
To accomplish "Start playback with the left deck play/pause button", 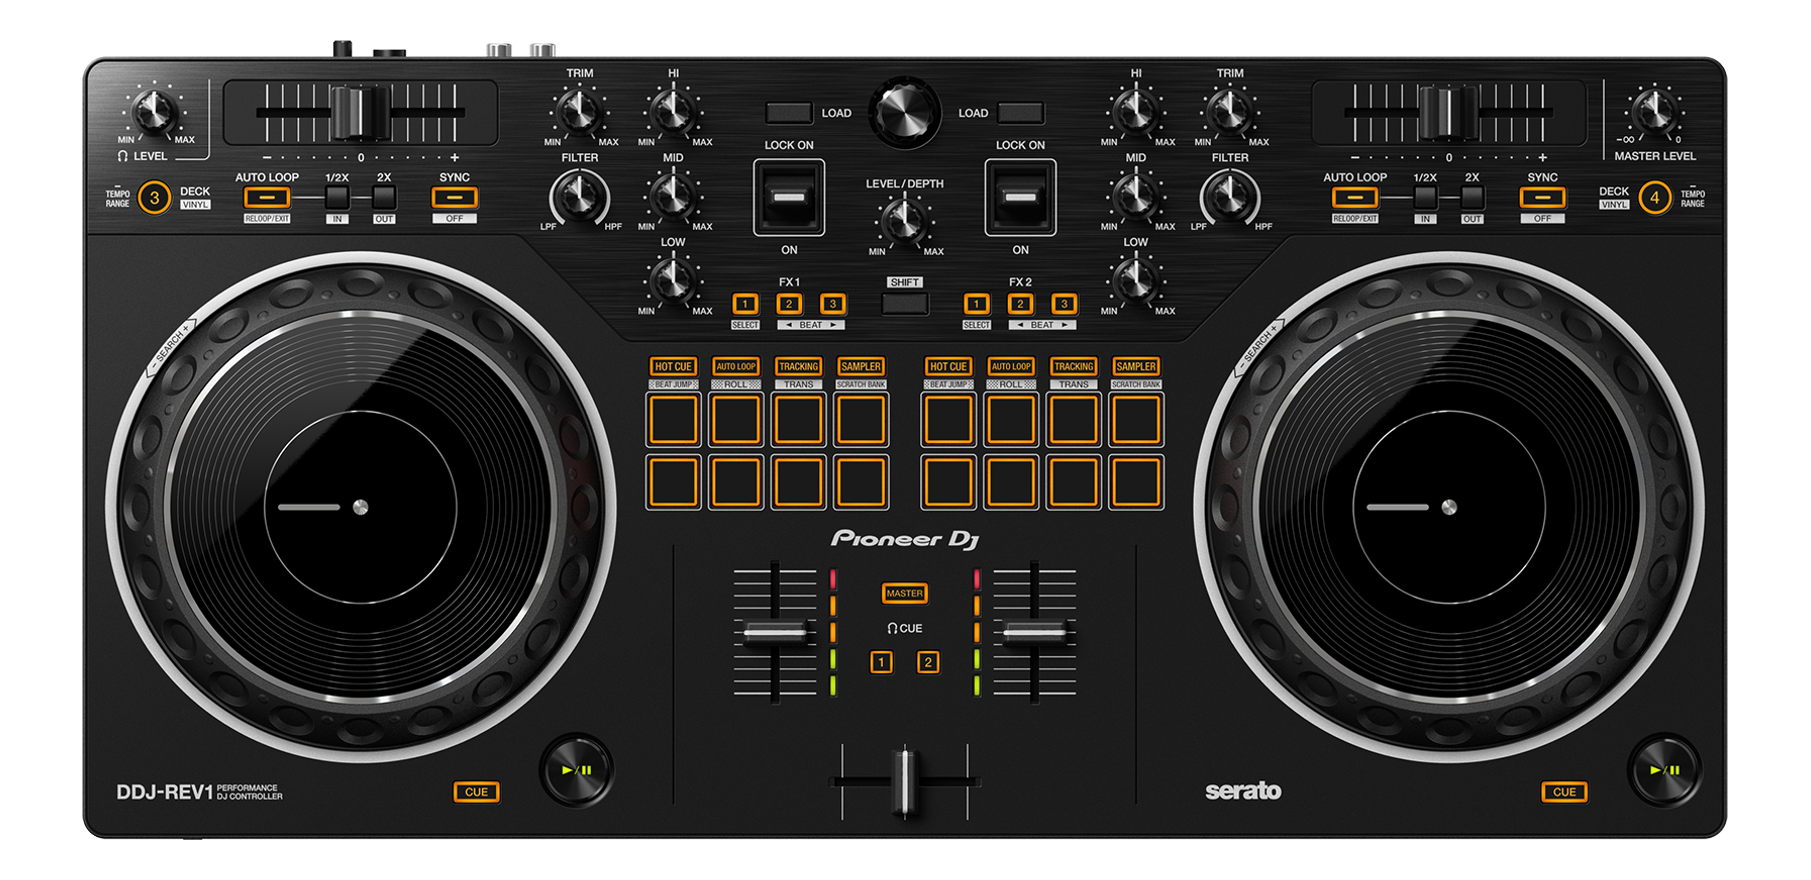I will [577, 770].
